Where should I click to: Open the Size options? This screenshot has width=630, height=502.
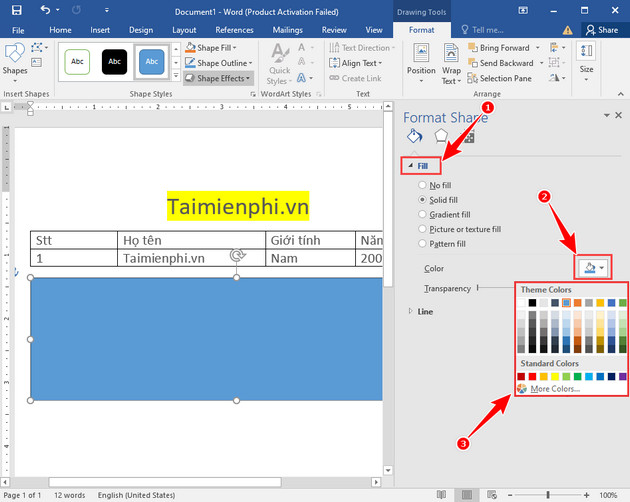coord(586,62)
